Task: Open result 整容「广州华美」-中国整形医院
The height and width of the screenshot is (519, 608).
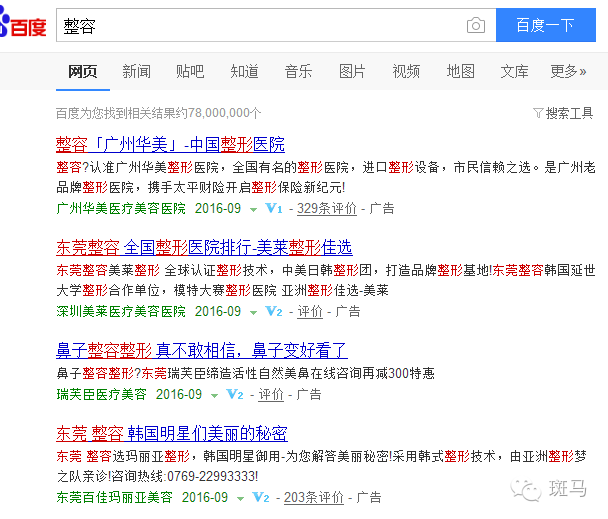Action: click(170, 145)
